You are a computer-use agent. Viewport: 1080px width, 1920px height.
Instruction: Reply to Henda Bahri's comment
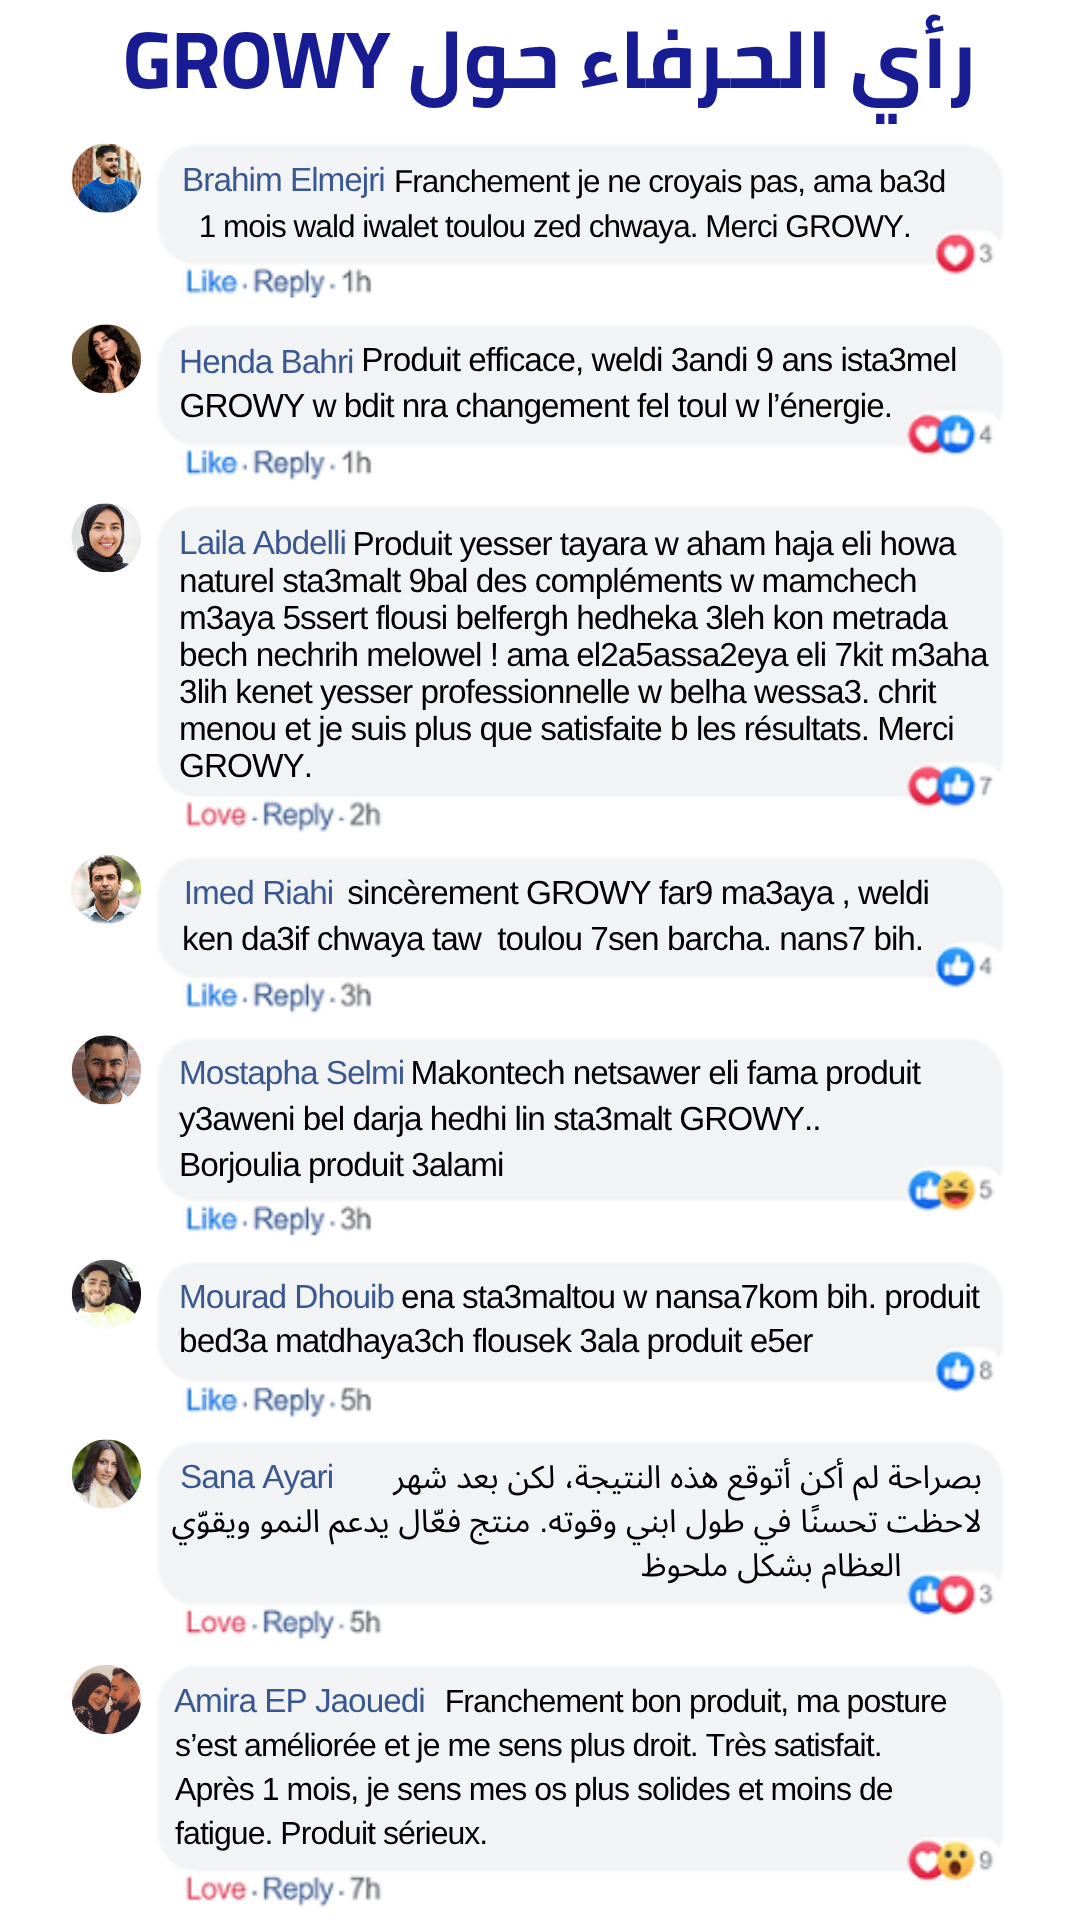[x=289, y=463]
